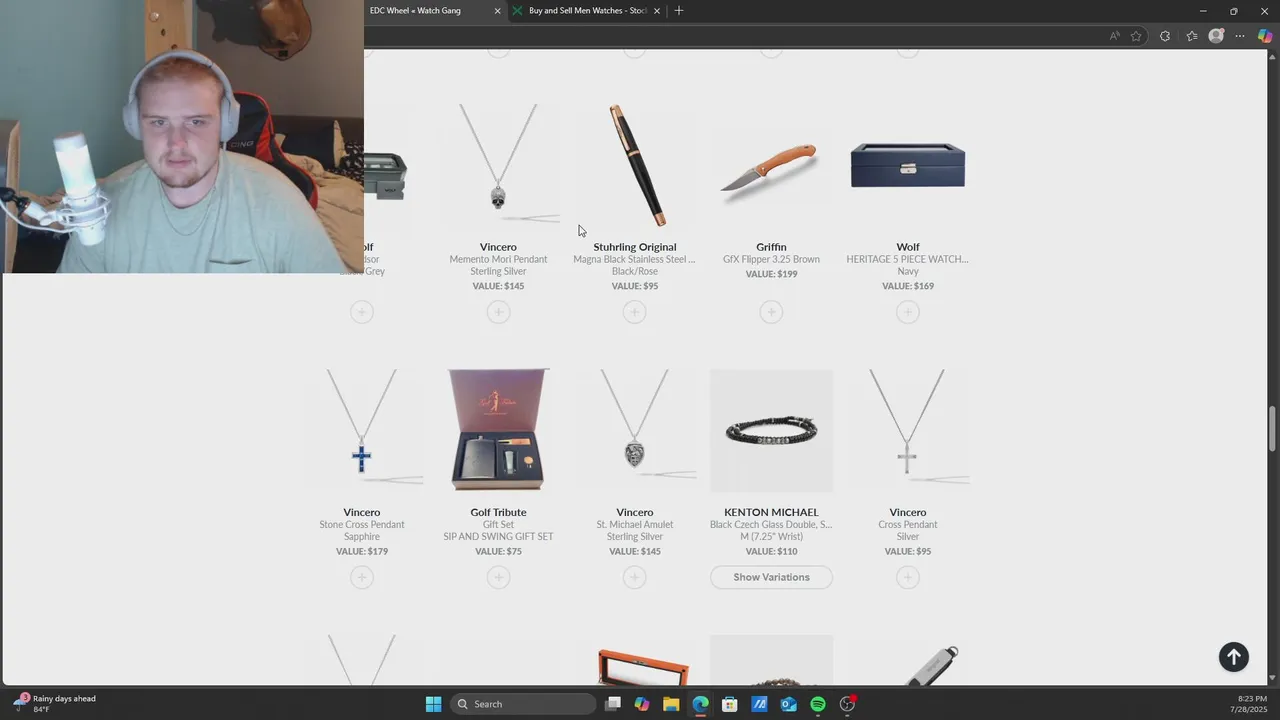Show Variations for KENTON MICHAEL bracelet
The image size is (1280, 720).
coord(771,577)
